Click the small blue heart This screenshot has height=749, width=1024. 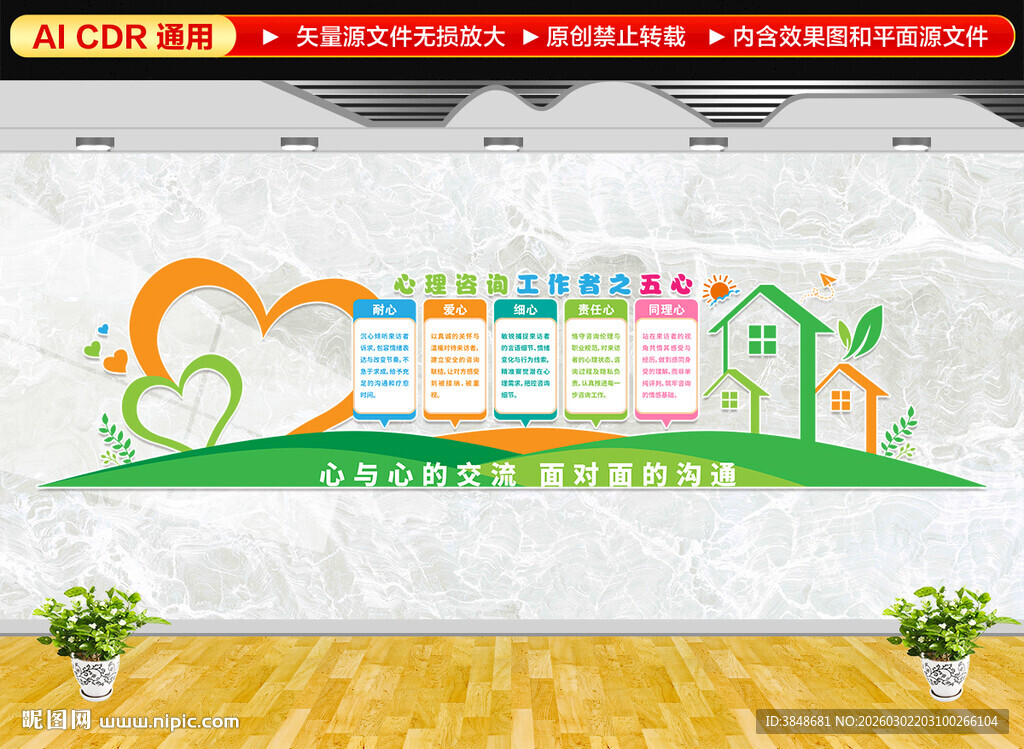[x=103, y=329]
